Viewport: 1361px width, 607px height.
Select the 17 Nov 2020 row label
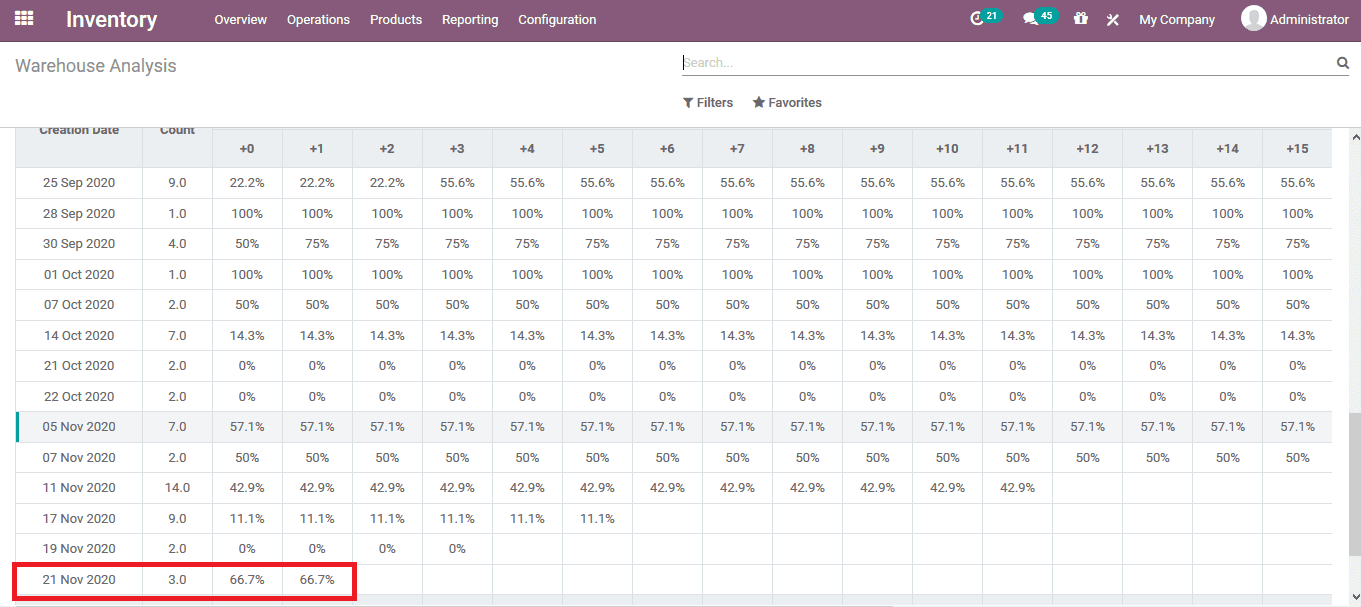tap(79, 519)
